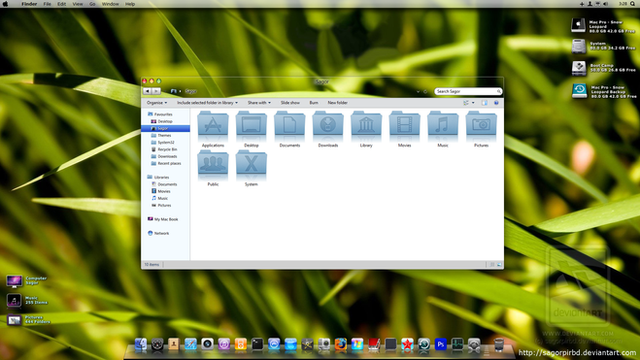Switch to large icons view in status bar
The height and width of the screenshot is (360, 640).
click(499, 264)
